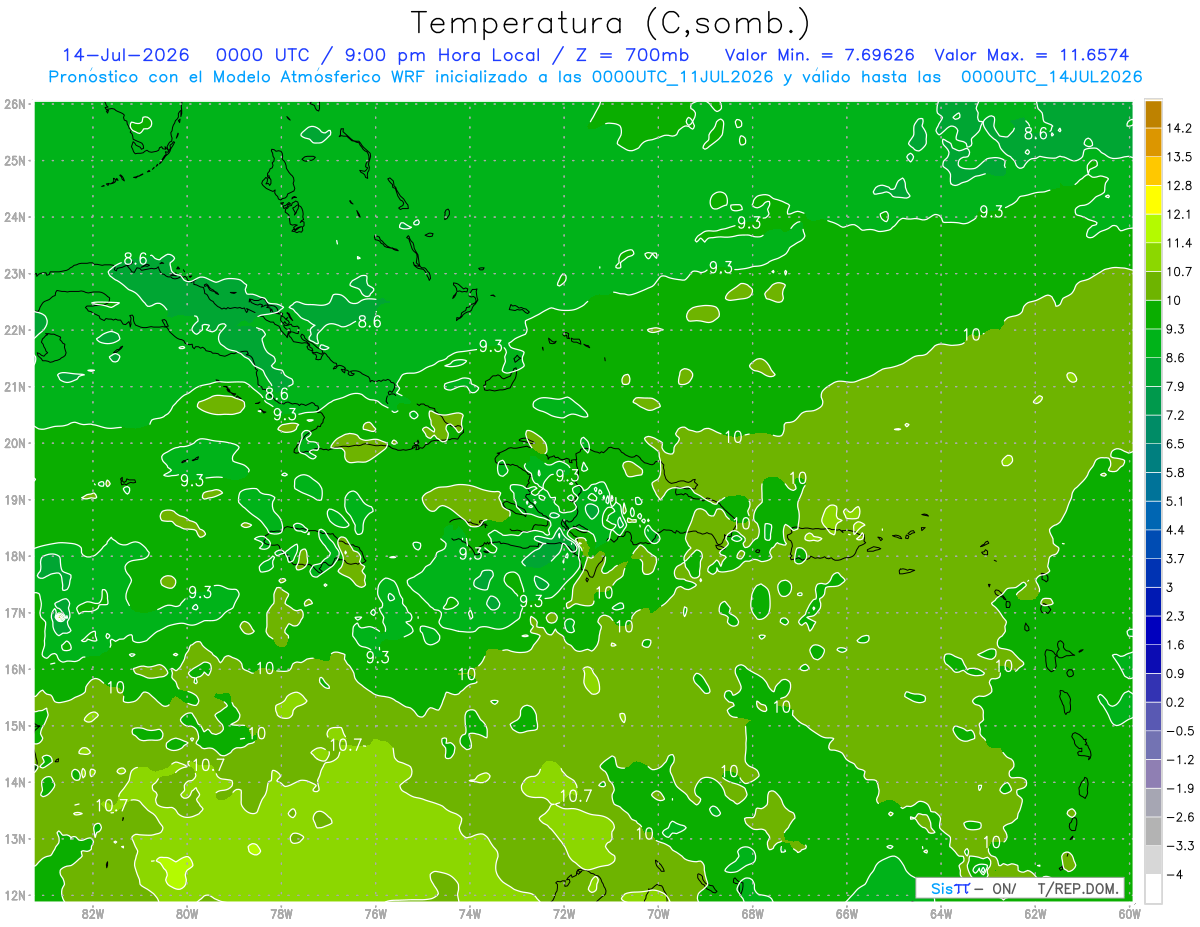The width and height of the screenshot is (1200, 927).
Task: Pick the dark blue swatch between 1.6 and 0.9
Action: tap(1153, 659)
